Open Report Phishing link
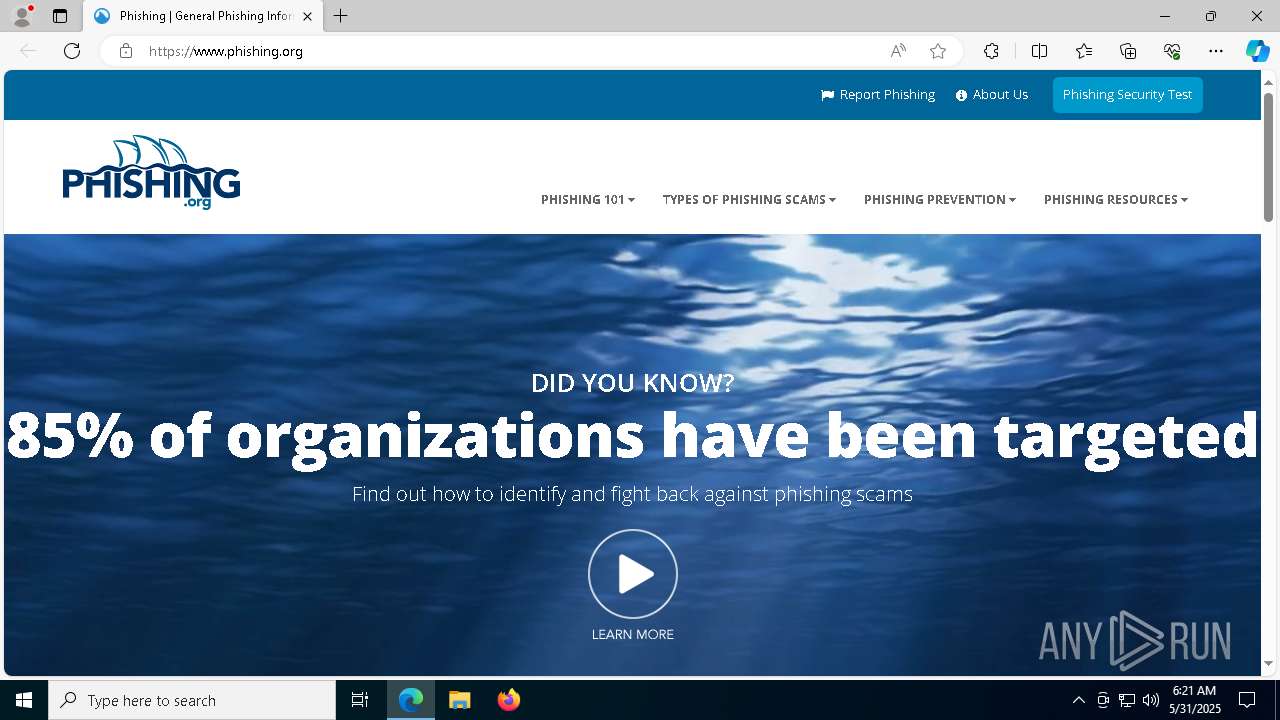Image resolution: width=1280 pixels, height=720 pixels. [x=878, y=95]
